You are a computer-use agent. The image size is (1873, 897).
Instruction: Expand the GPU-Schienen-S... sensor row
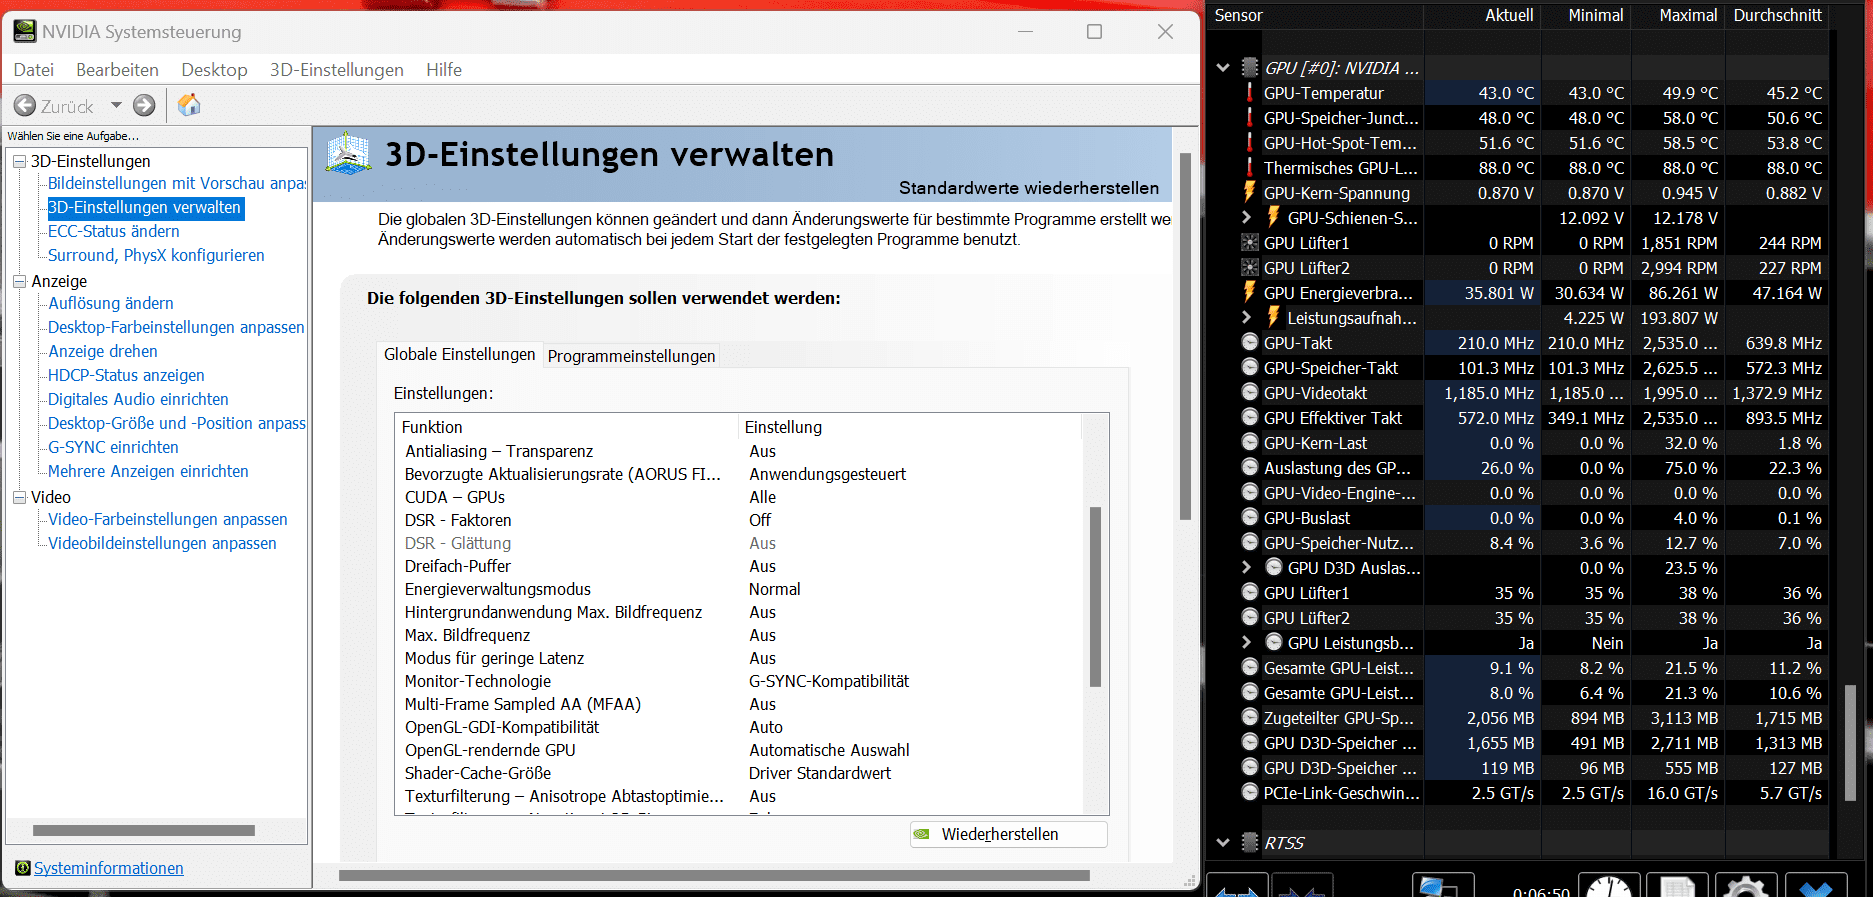[x=1246, y=217]
